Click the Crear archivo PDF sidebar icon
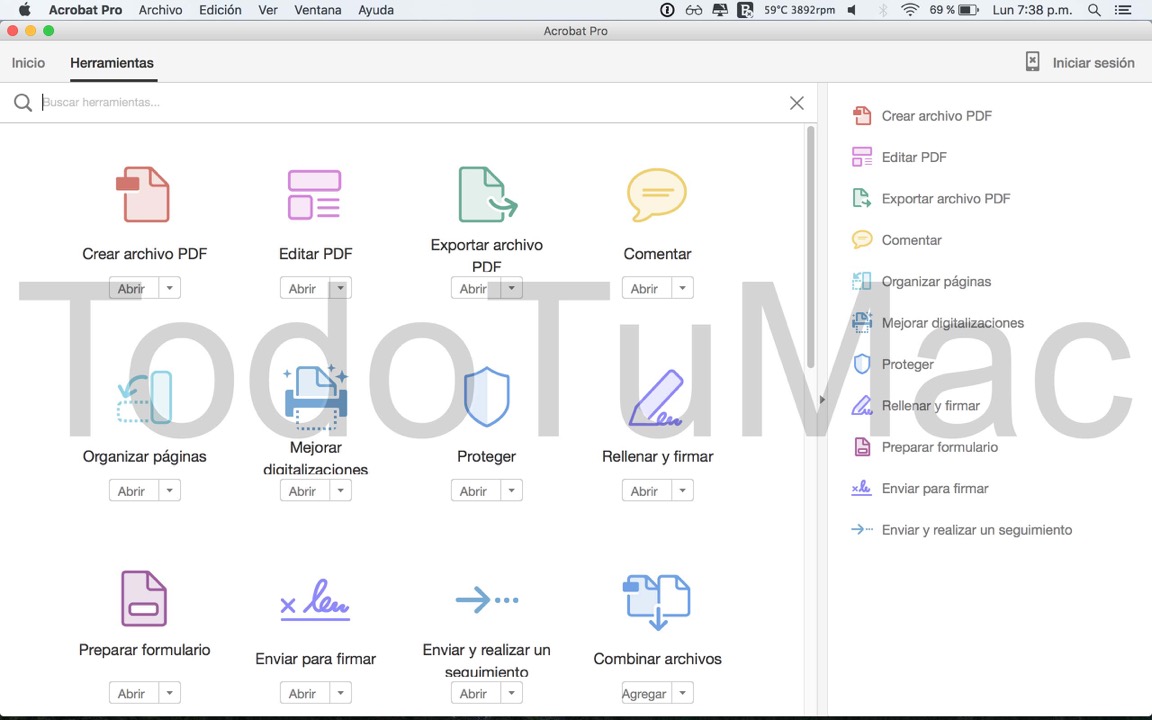Screen dimensions: 1152x720 (x=861, y=115)
